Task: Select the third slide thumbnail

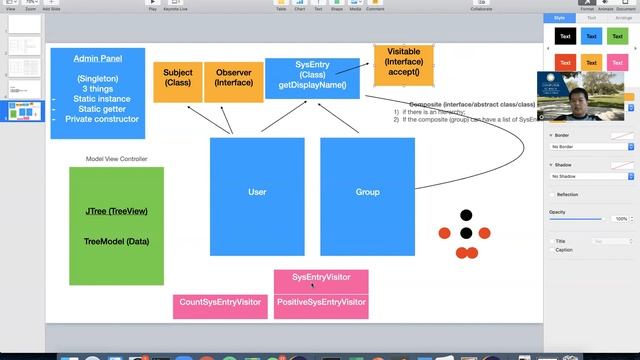Action: point(24,67)
